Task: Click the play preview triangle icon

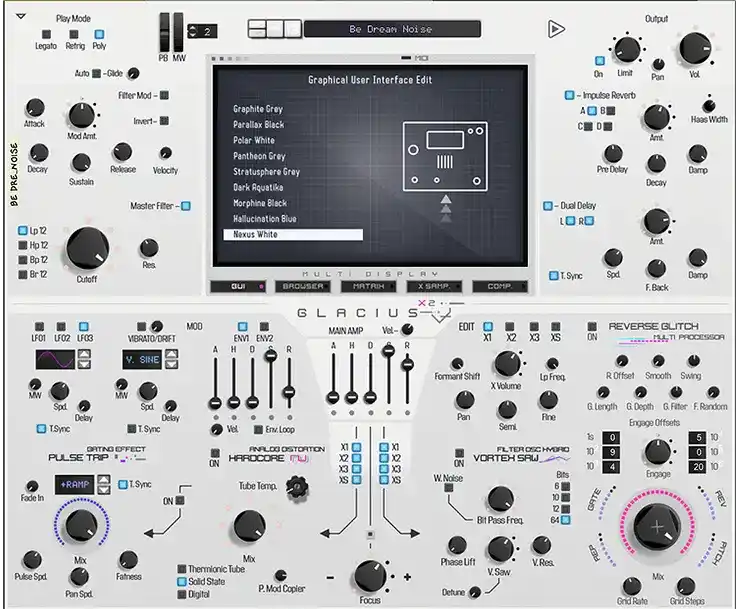Action: (x=556, y=29)
